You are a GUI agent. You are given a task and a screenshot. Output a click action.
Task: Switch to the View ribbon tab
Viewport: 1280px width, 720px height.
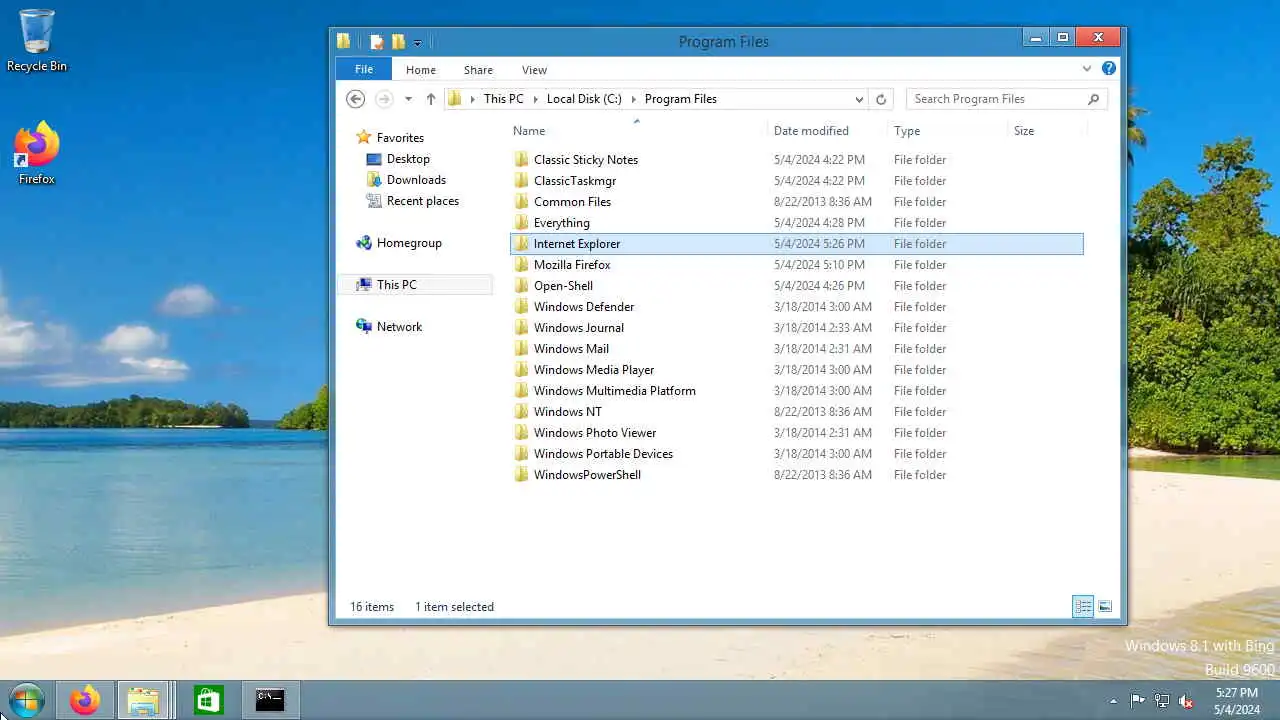pyautogui.click(x=534, y=70)
